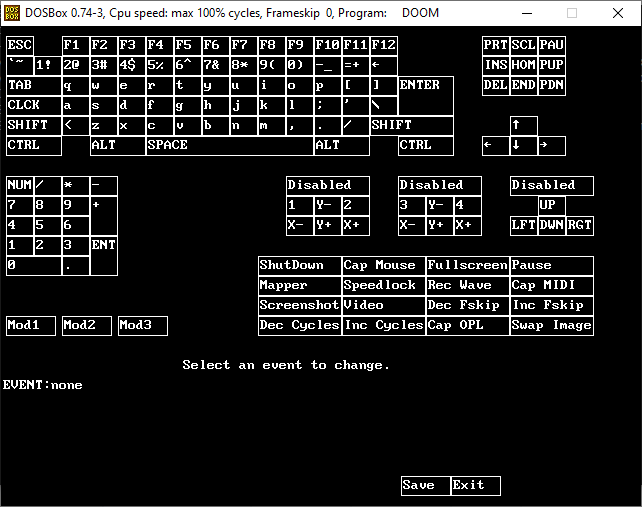Viewport: 642px width, 507px height.
Task: Exit the mapper screen
Action: coord(476,486)
